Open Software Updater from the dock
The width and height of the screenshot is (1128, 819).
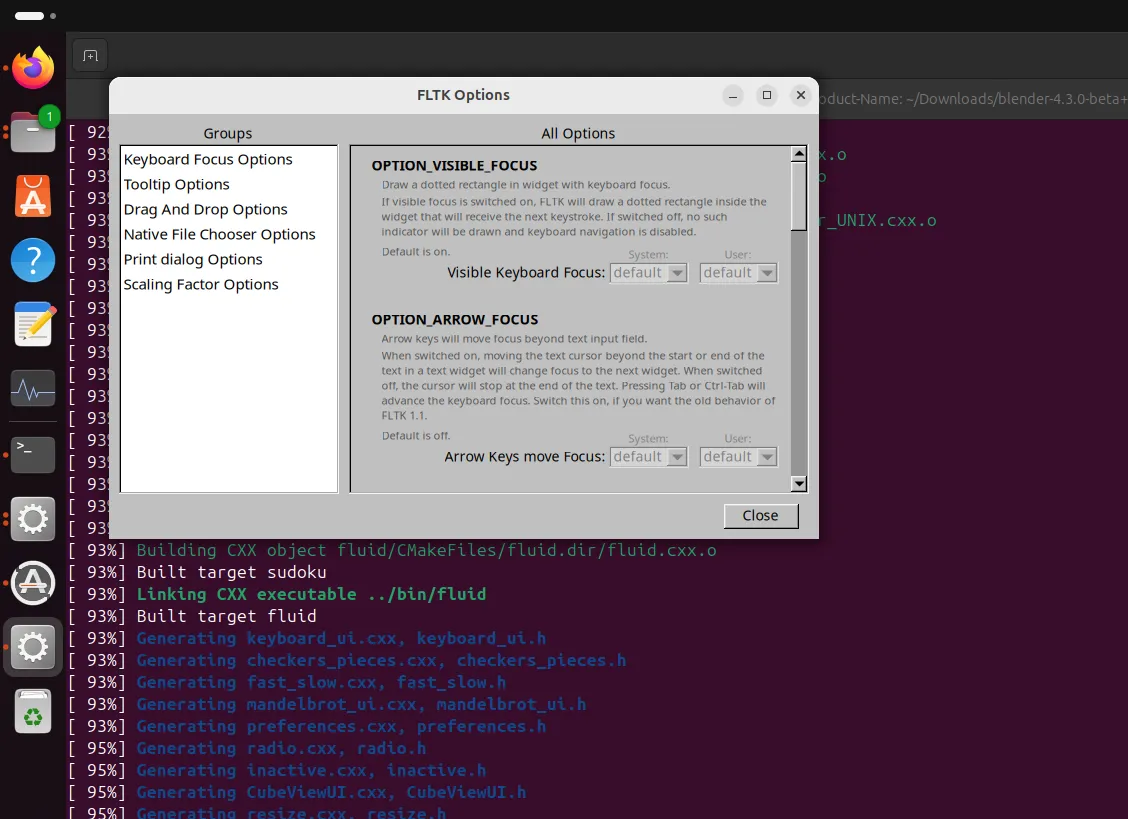(33, 582)
